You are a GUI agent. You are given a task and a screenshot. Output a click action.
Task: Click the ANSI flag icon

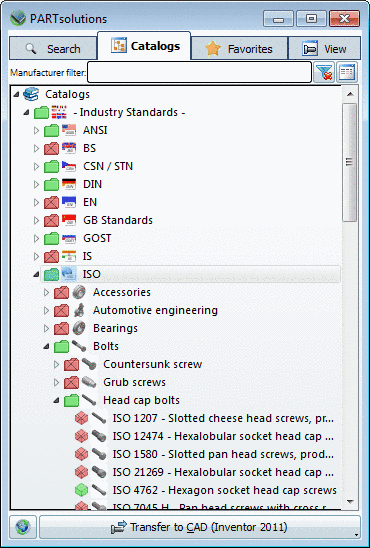pyautogui.click(x=69, y=130)
